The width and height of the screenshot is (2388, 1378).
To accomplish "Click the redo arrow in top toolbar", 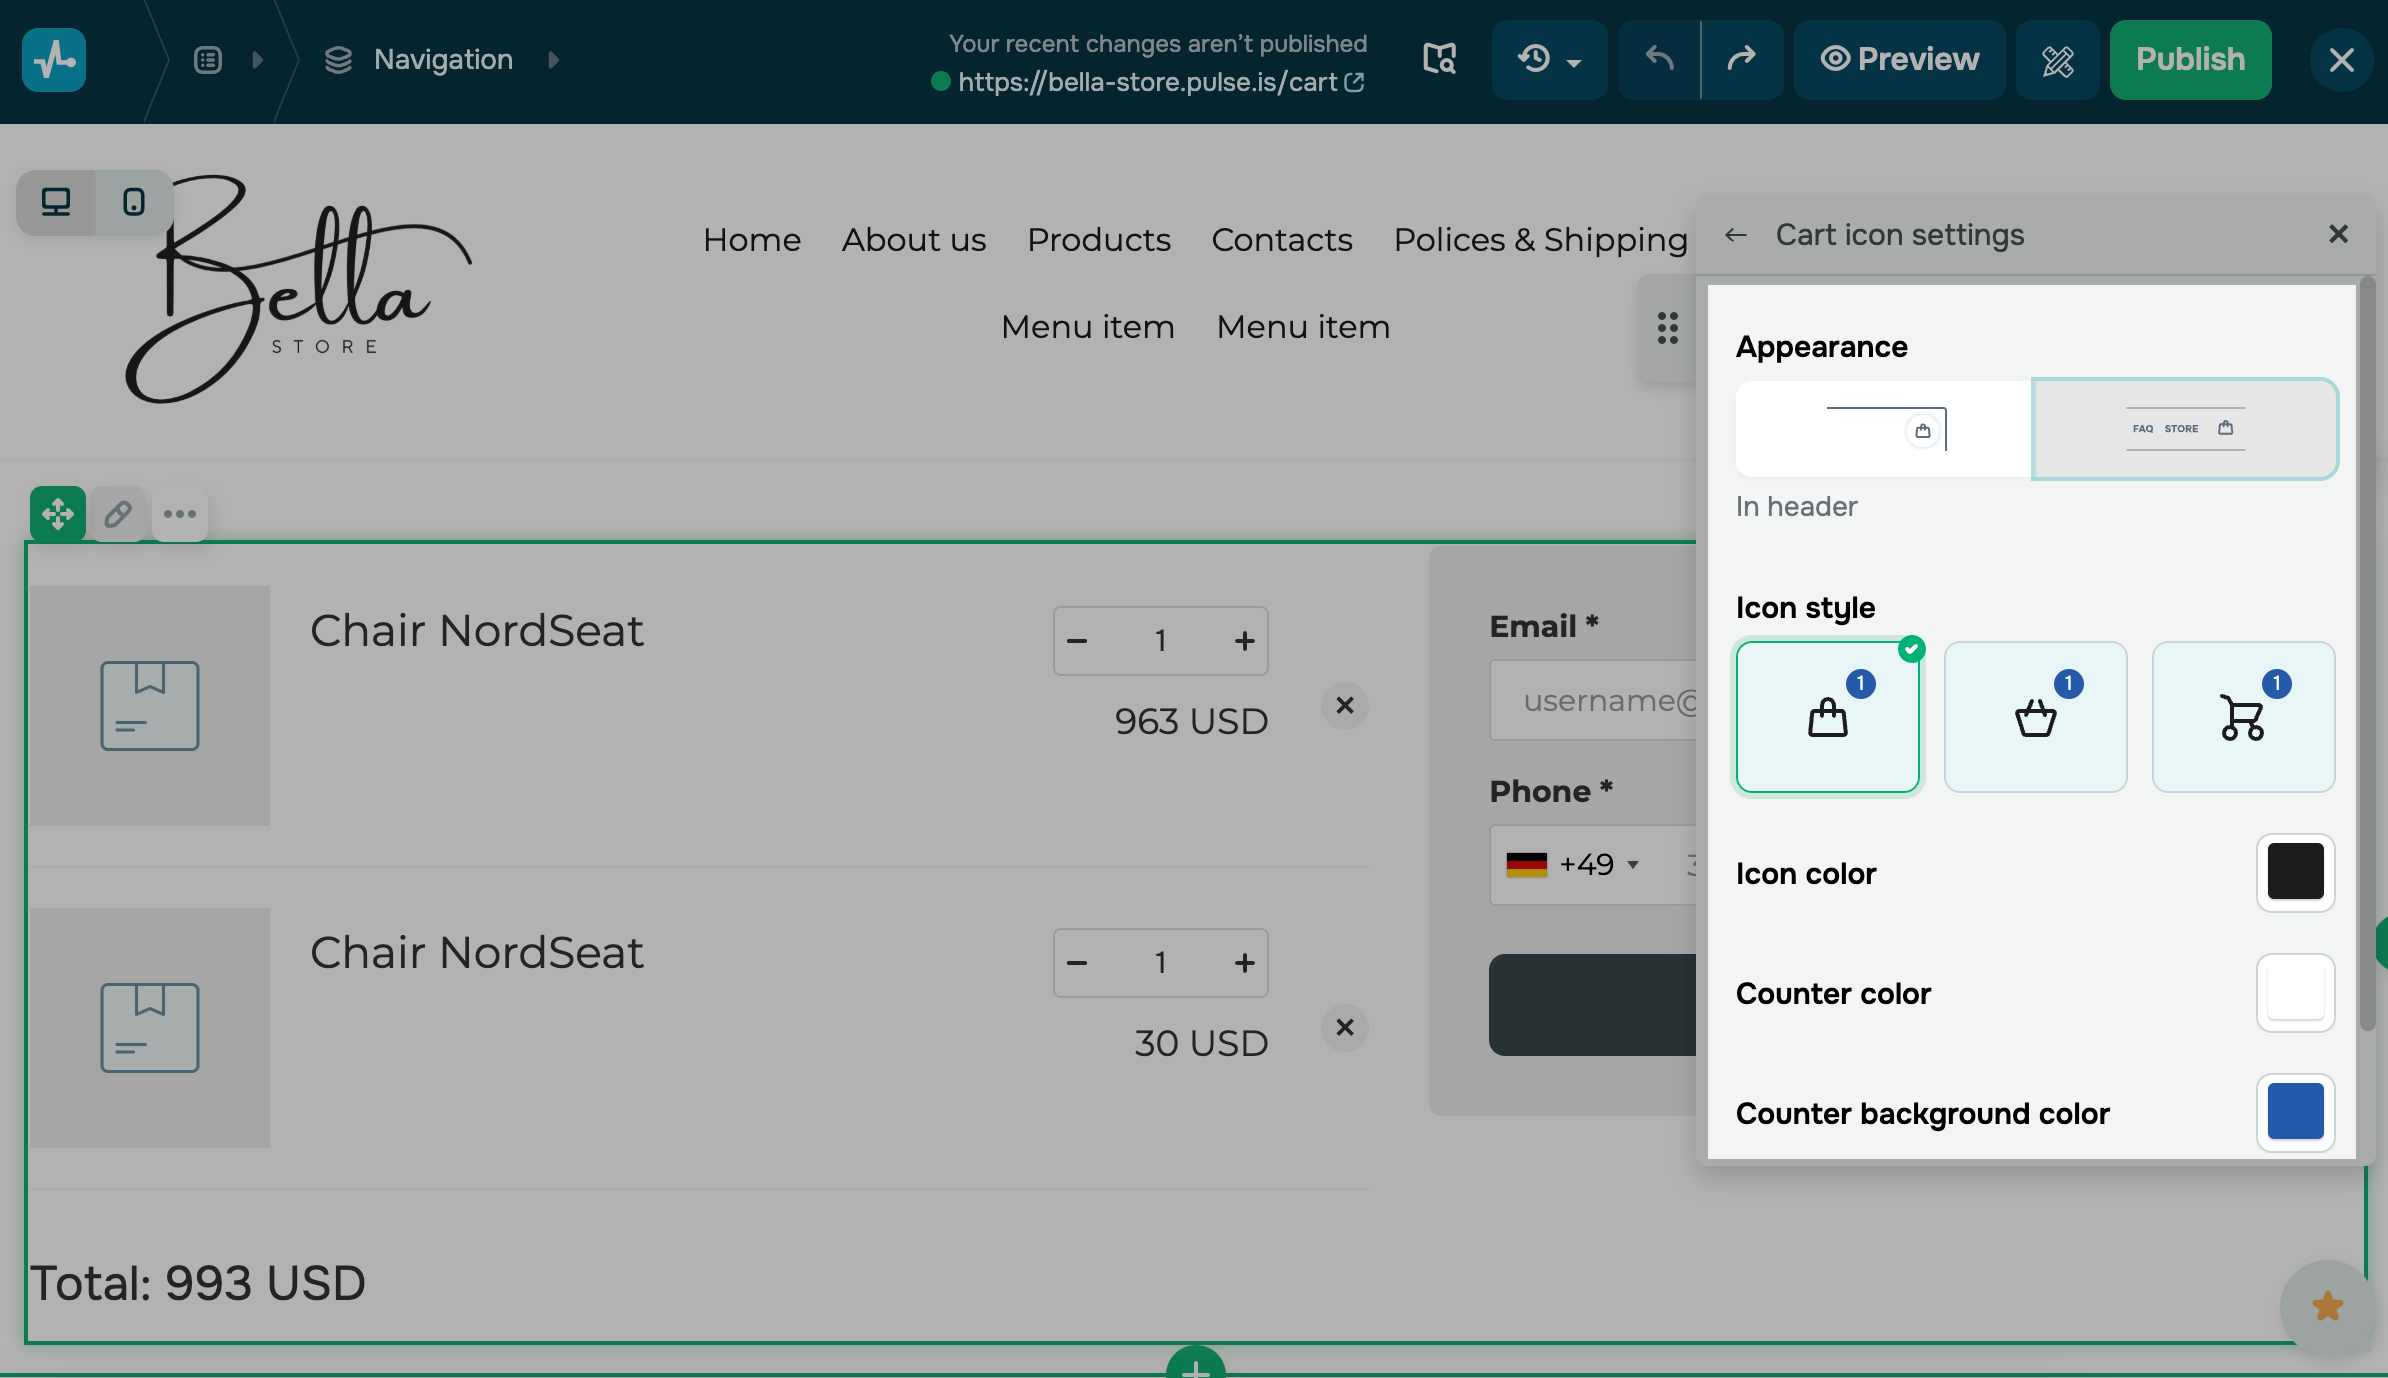I will [x=1741, y=59].
